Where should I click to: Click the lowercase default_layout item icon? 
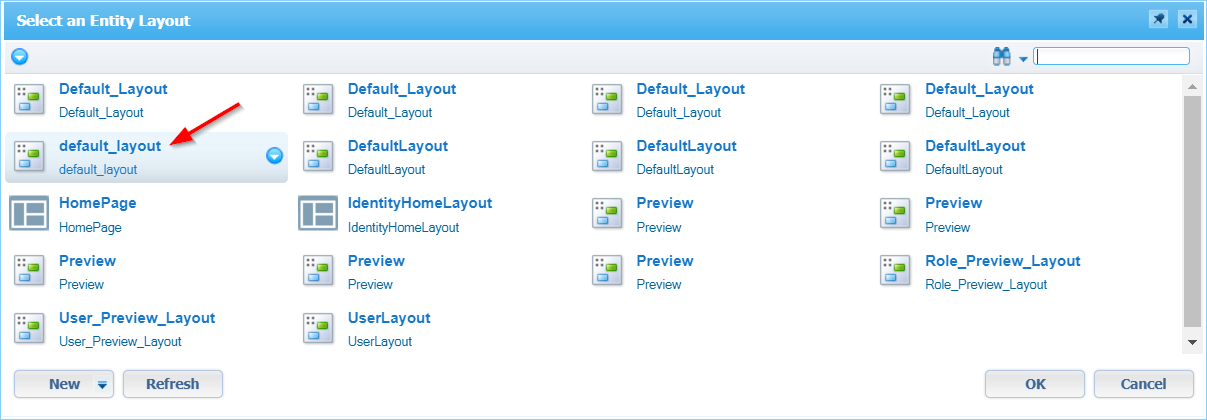pos(29,156)
